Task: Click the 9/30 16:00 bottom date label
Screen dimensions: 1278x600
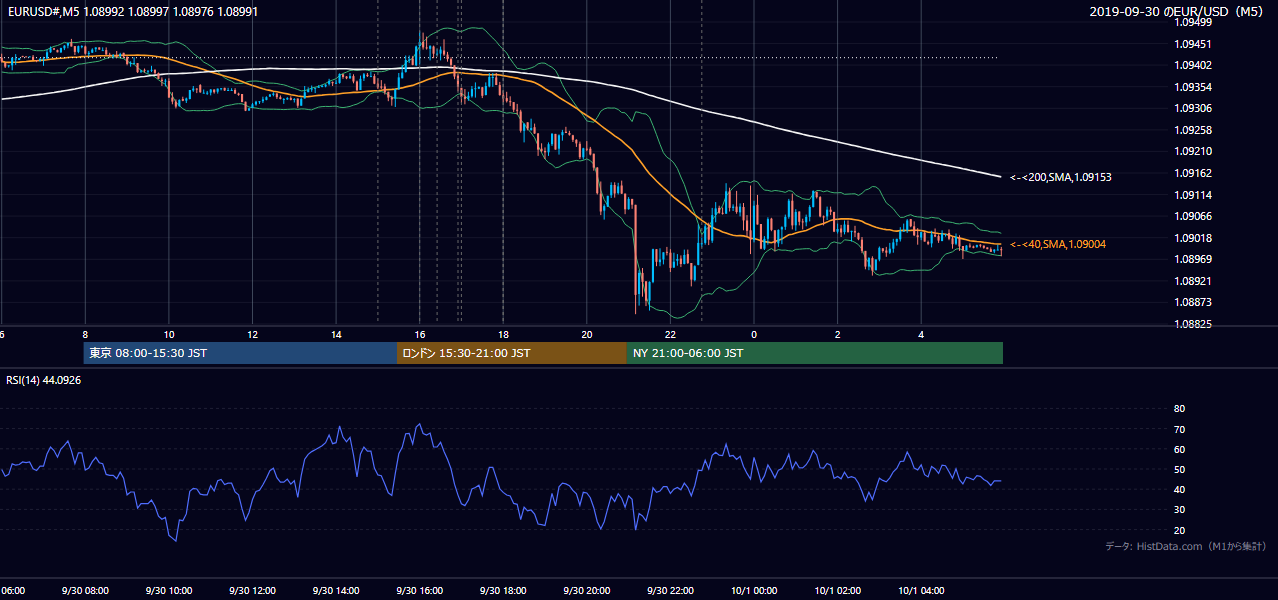Action: click(419, 590)
